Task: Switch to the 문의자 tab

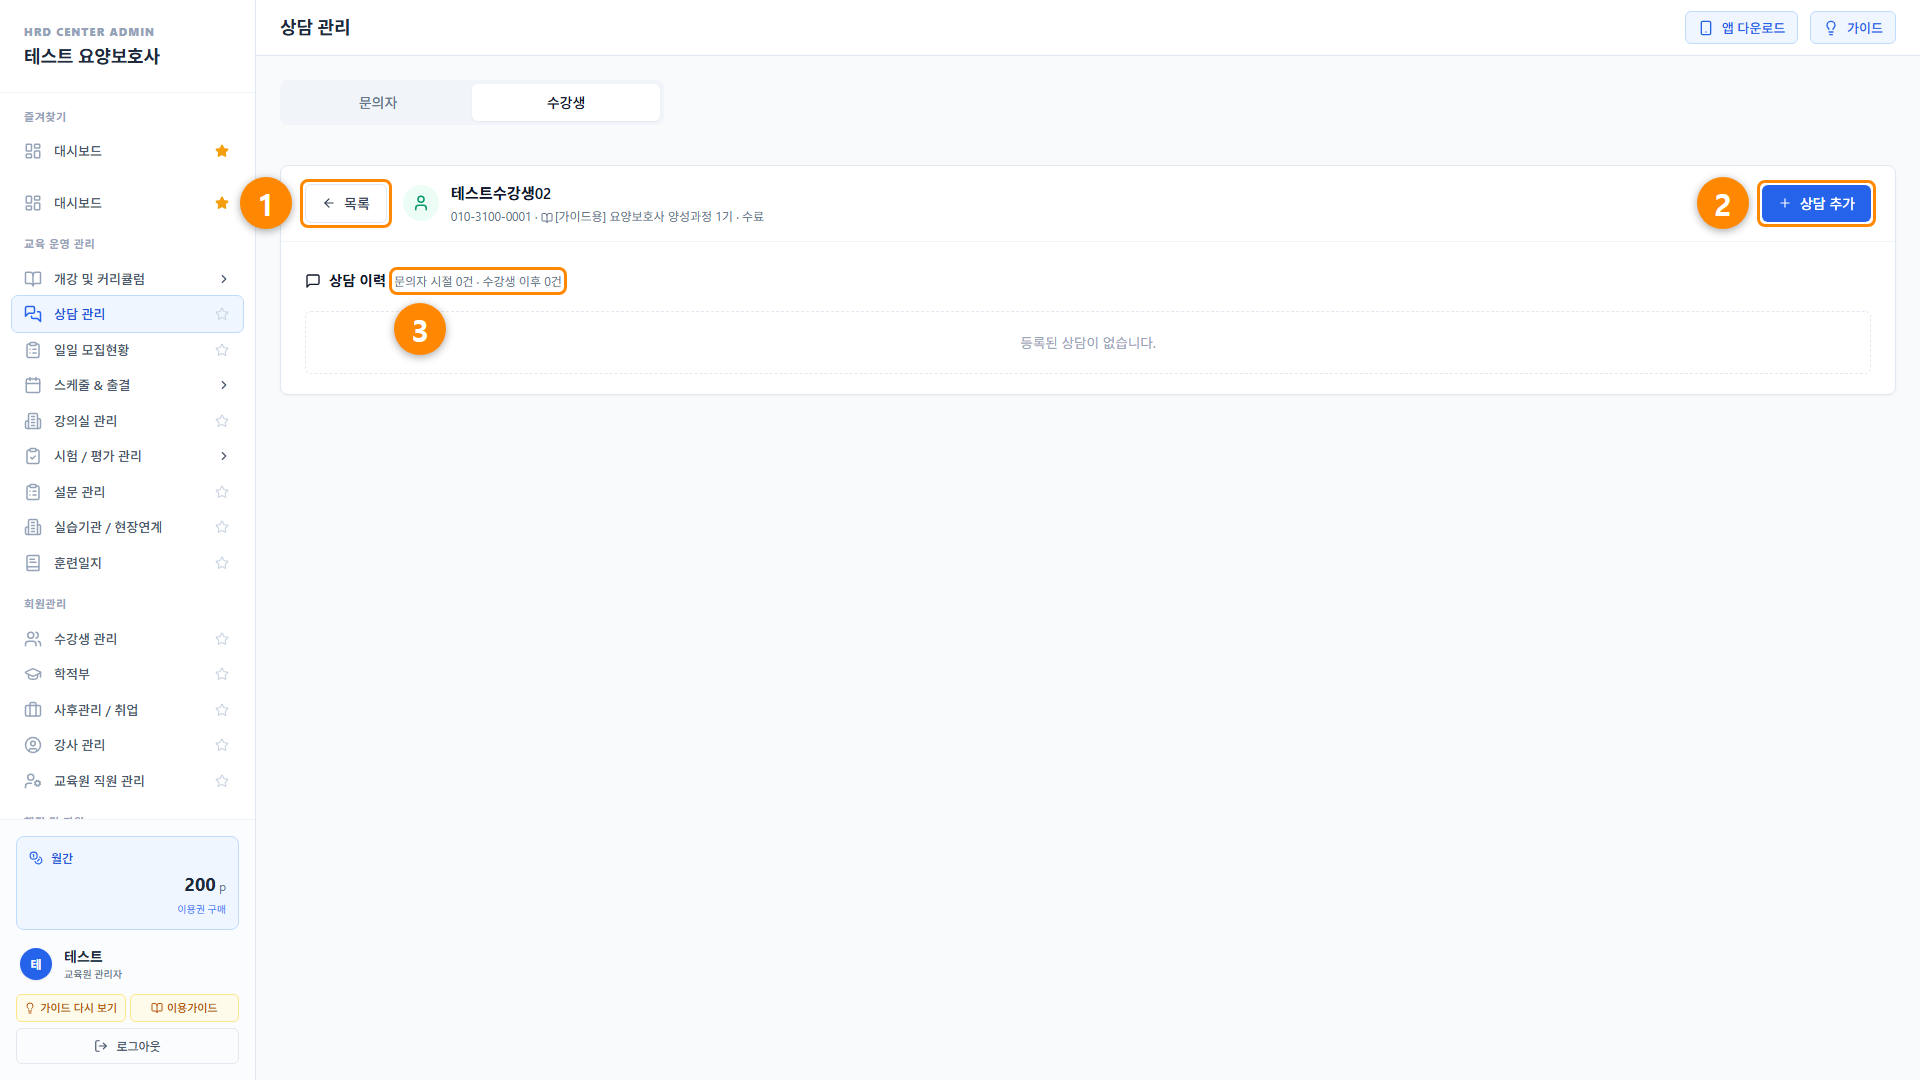Action: [378, 103]
